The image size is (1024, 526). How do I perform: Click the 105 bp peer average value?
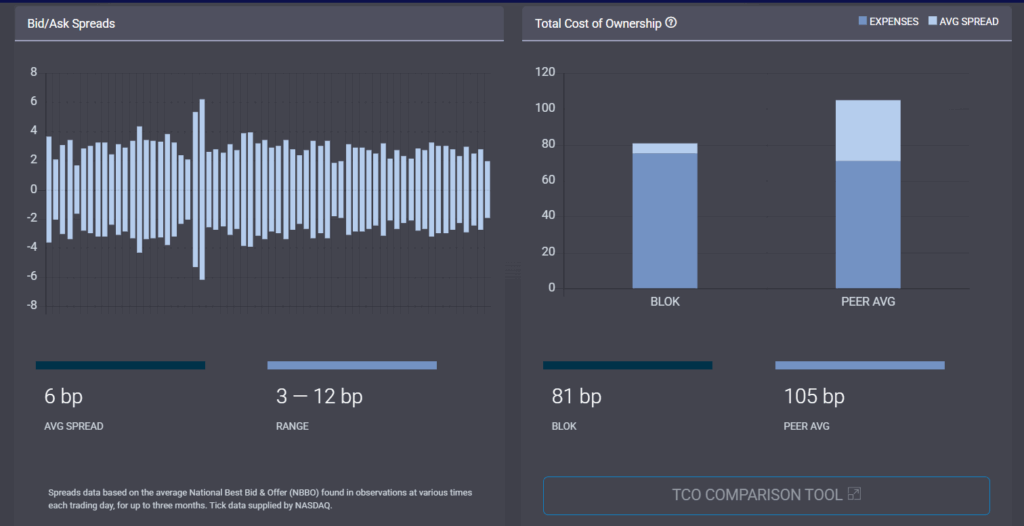point(814,396)
